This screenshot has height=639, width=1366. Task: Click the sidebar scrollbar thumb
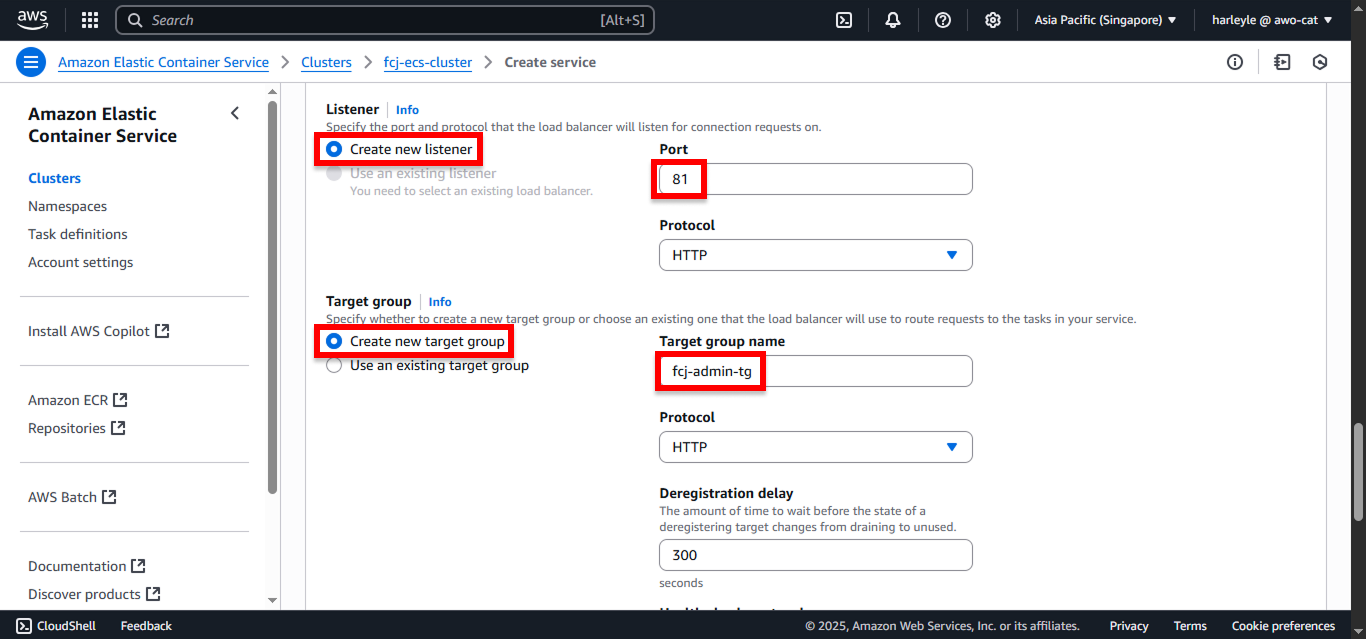(272, 297)
